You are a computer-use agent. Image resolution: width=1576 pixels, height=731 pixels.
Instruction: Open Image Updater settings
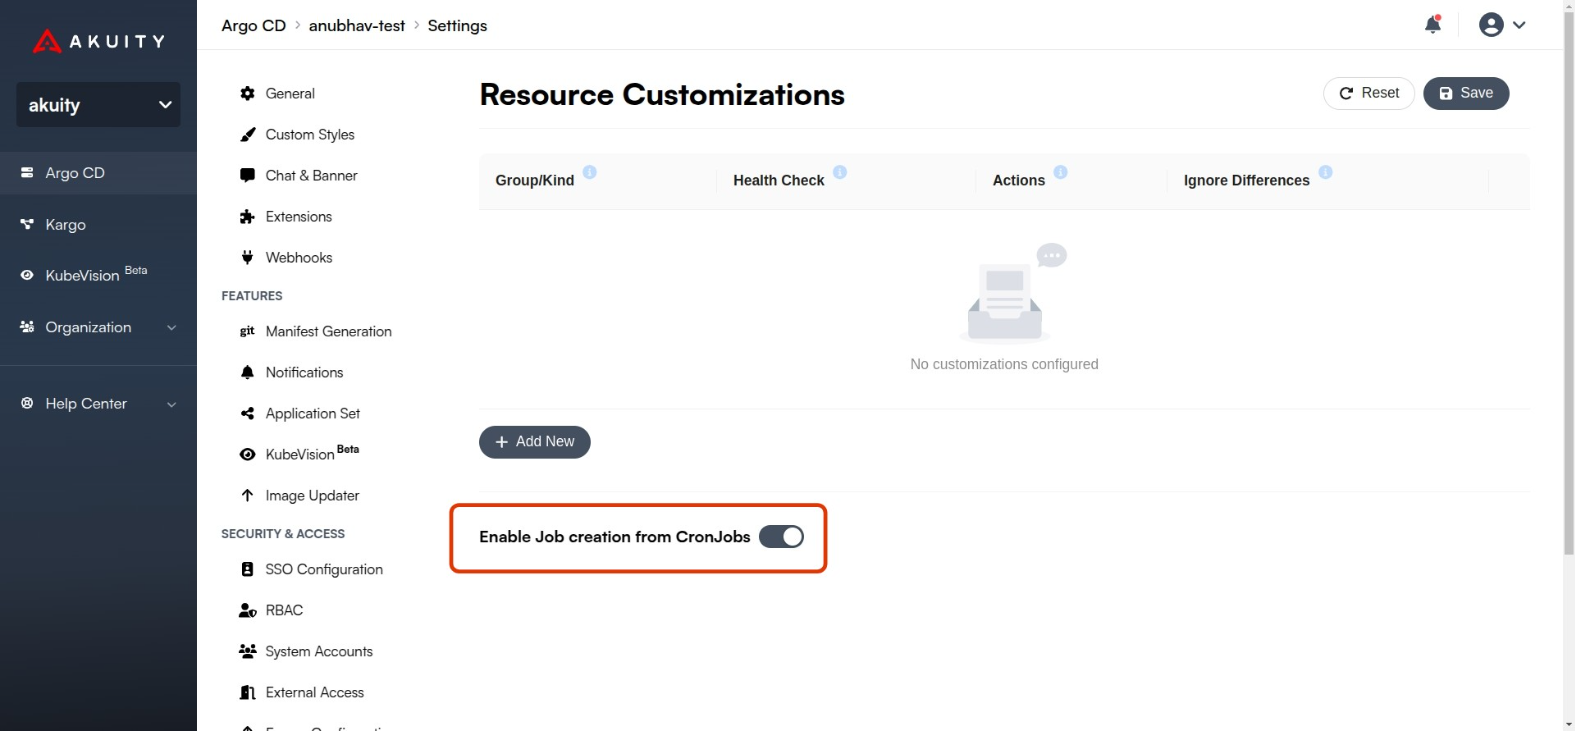312,495
